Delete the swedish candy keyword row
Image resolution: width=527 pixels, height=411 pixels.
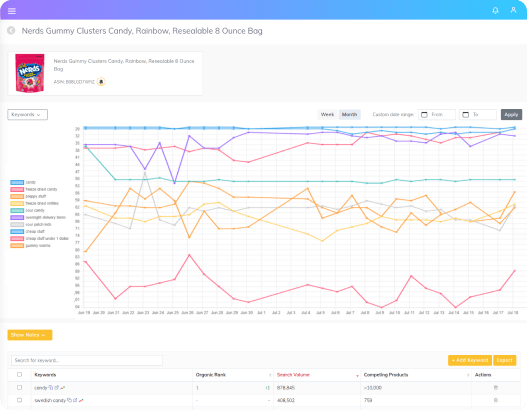pos(495,400)
